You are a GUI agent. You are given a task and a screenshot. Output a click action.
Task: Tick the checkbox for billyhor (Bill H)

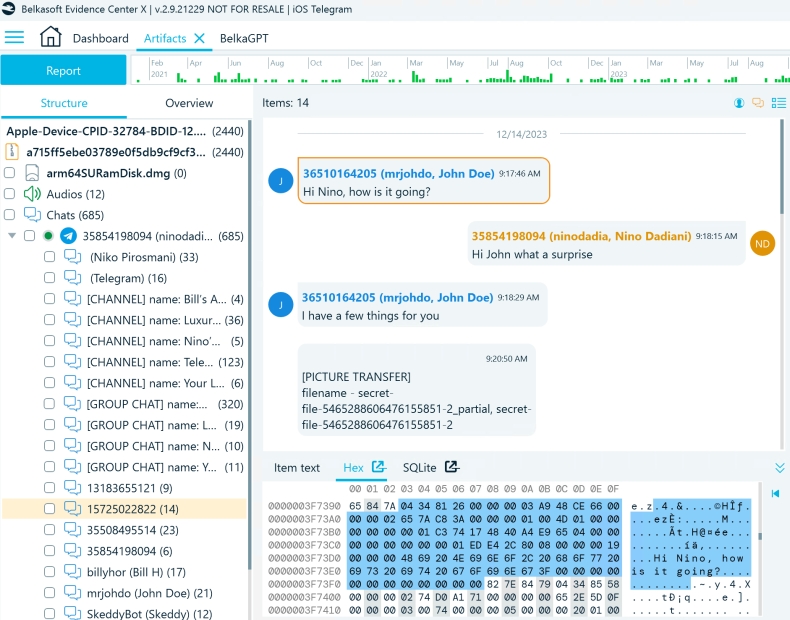click(49, 572)
